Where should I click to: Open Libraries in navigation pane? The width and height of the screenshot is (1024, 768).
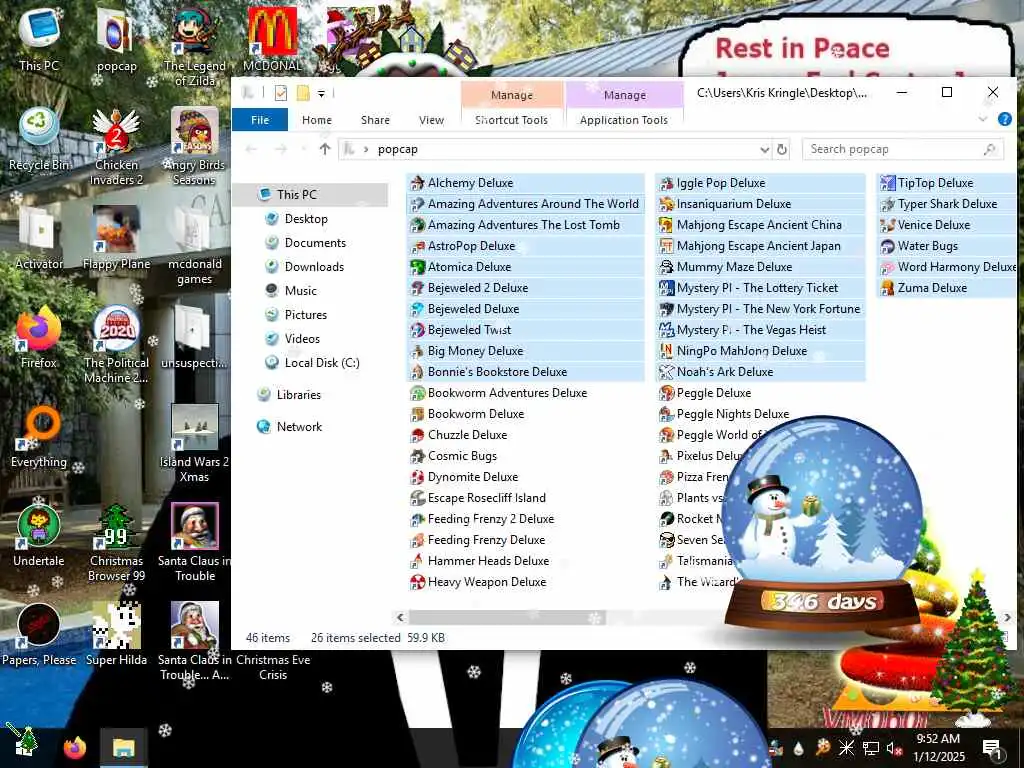point(298,394)
